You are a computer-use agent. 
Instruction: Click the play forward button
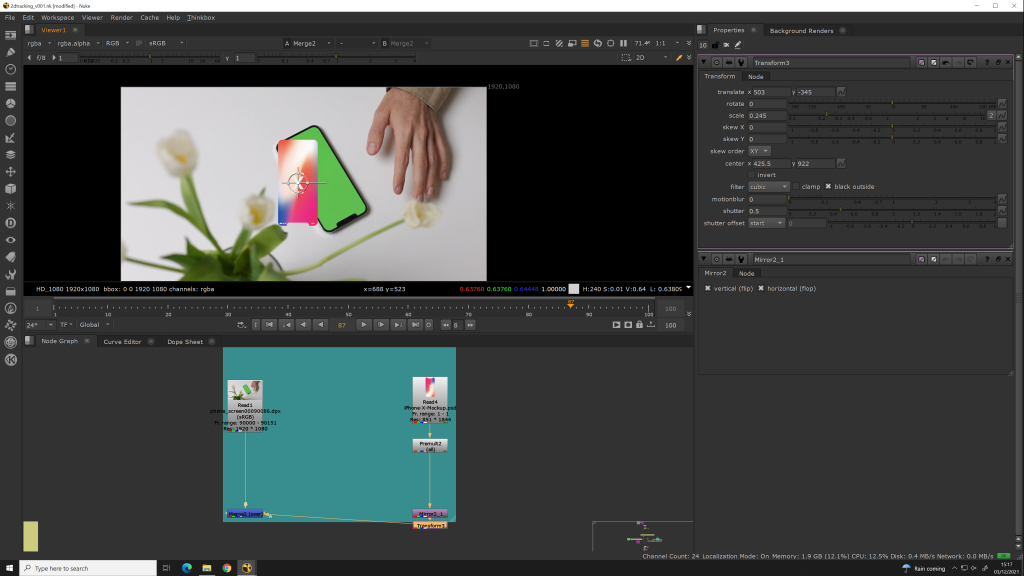tap(364, 325)
